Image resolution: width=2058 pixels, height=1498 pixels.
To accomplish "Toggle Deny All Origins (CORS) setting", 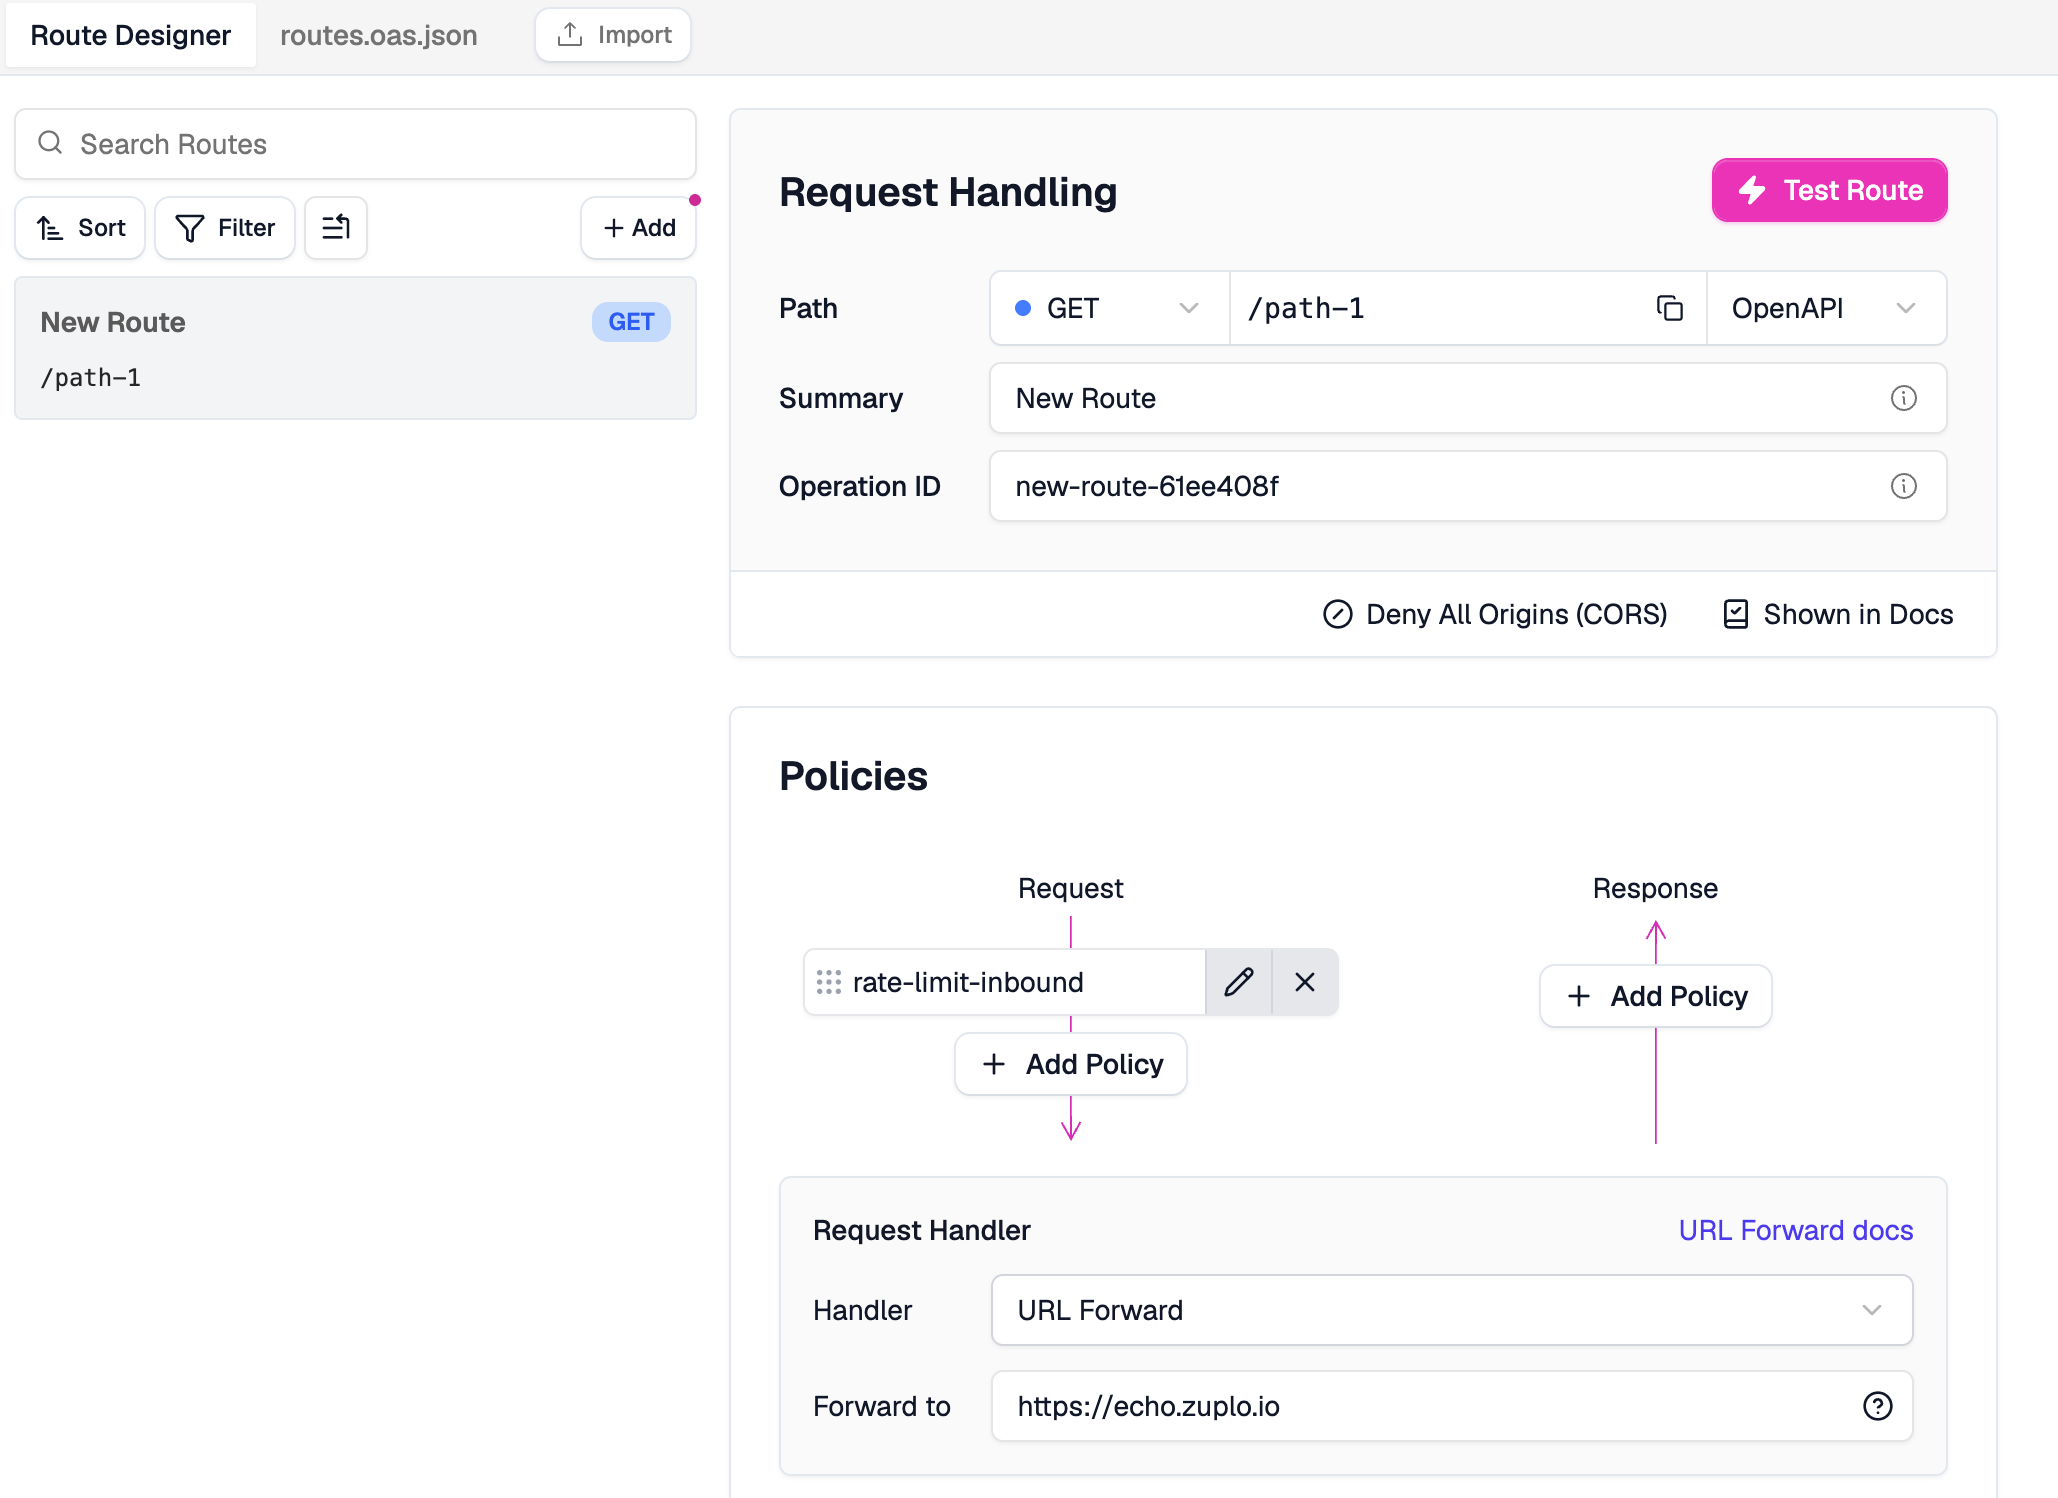I will click(1495, 614).
